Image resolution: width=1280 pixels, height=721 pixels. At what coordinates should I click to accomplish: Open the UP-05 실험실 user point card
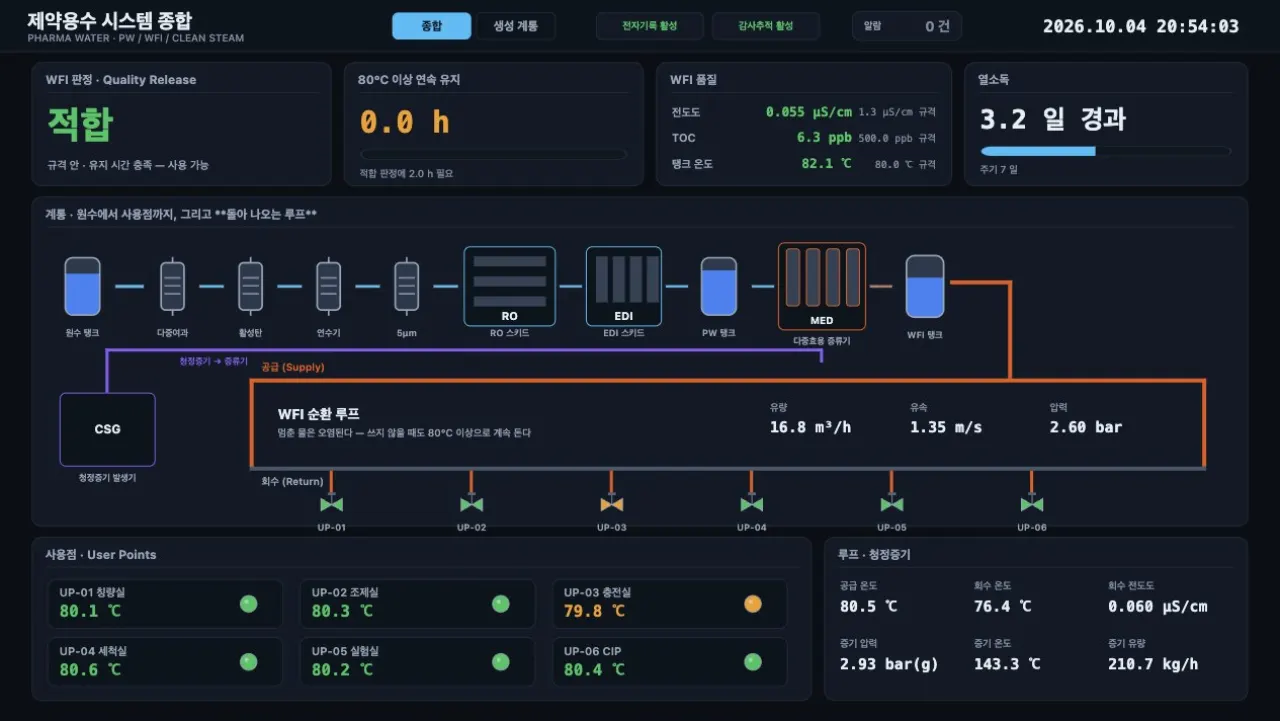(417, 662)
